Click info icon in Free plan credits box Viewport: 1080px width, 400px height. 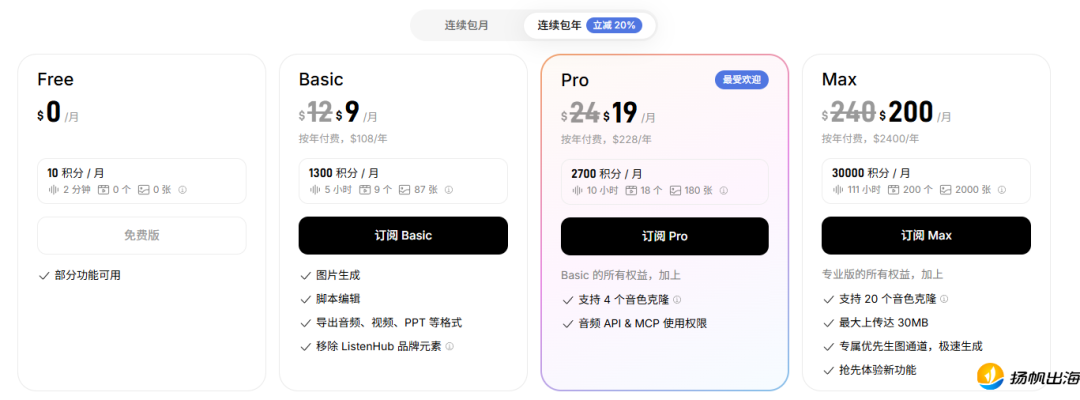point(182,190)
